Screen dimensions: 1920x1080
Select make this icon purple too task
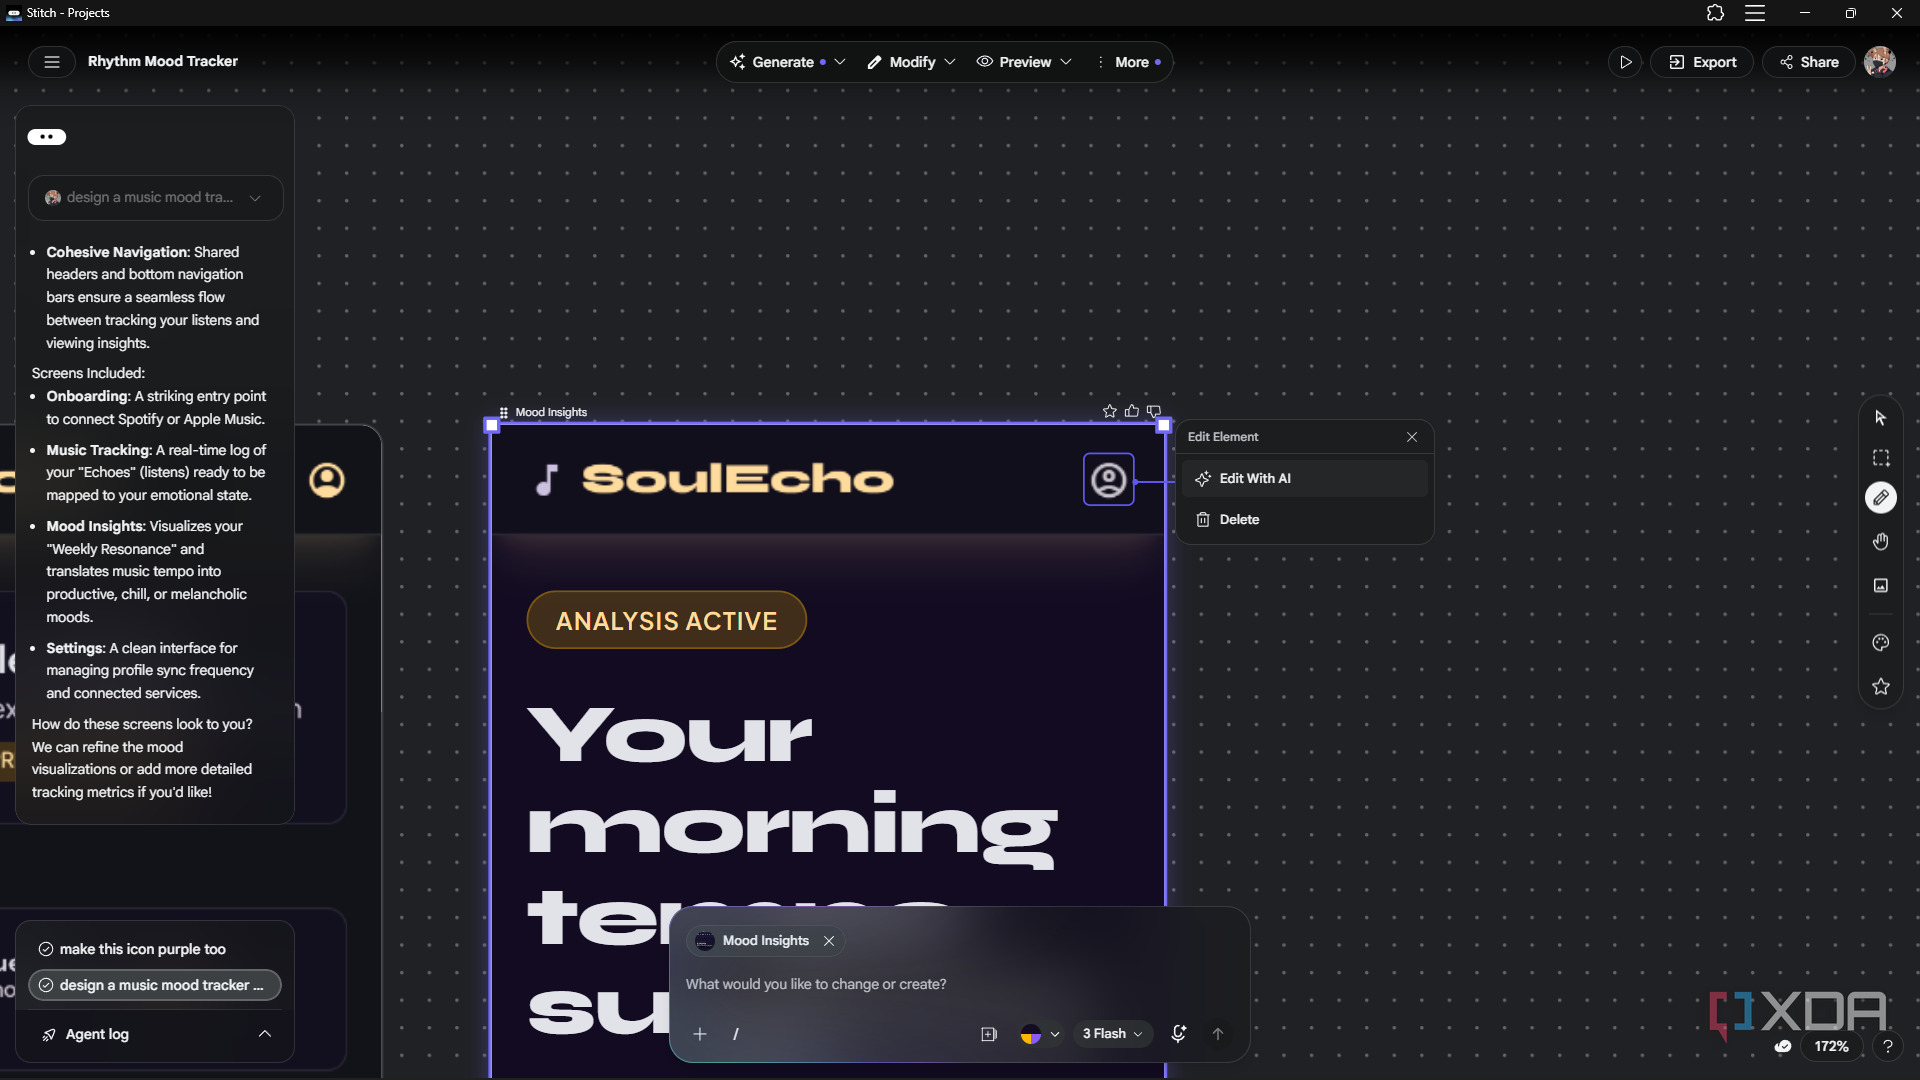pyautogui.click(x=155, y=949)
